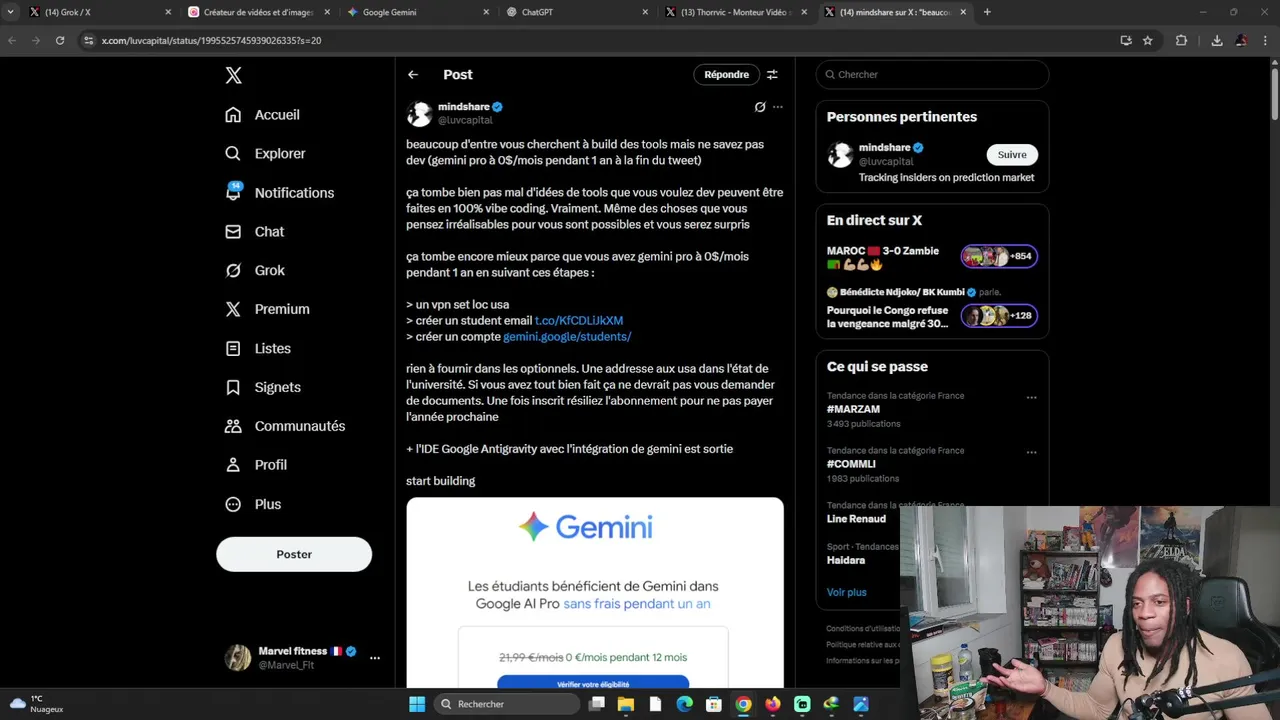Open File Explorer from the taskbar

626,704
